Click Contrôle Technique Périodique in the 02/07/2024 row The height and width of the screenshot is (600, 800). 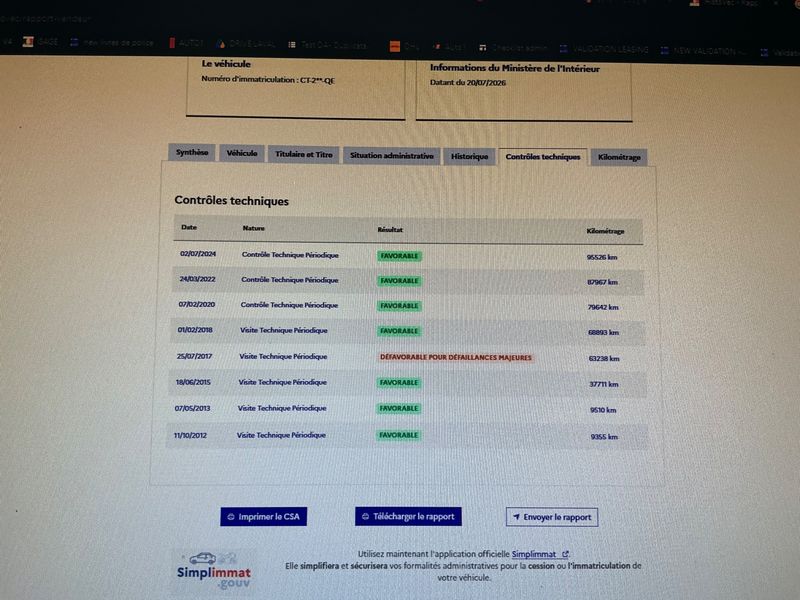click(x=290, y=255)
